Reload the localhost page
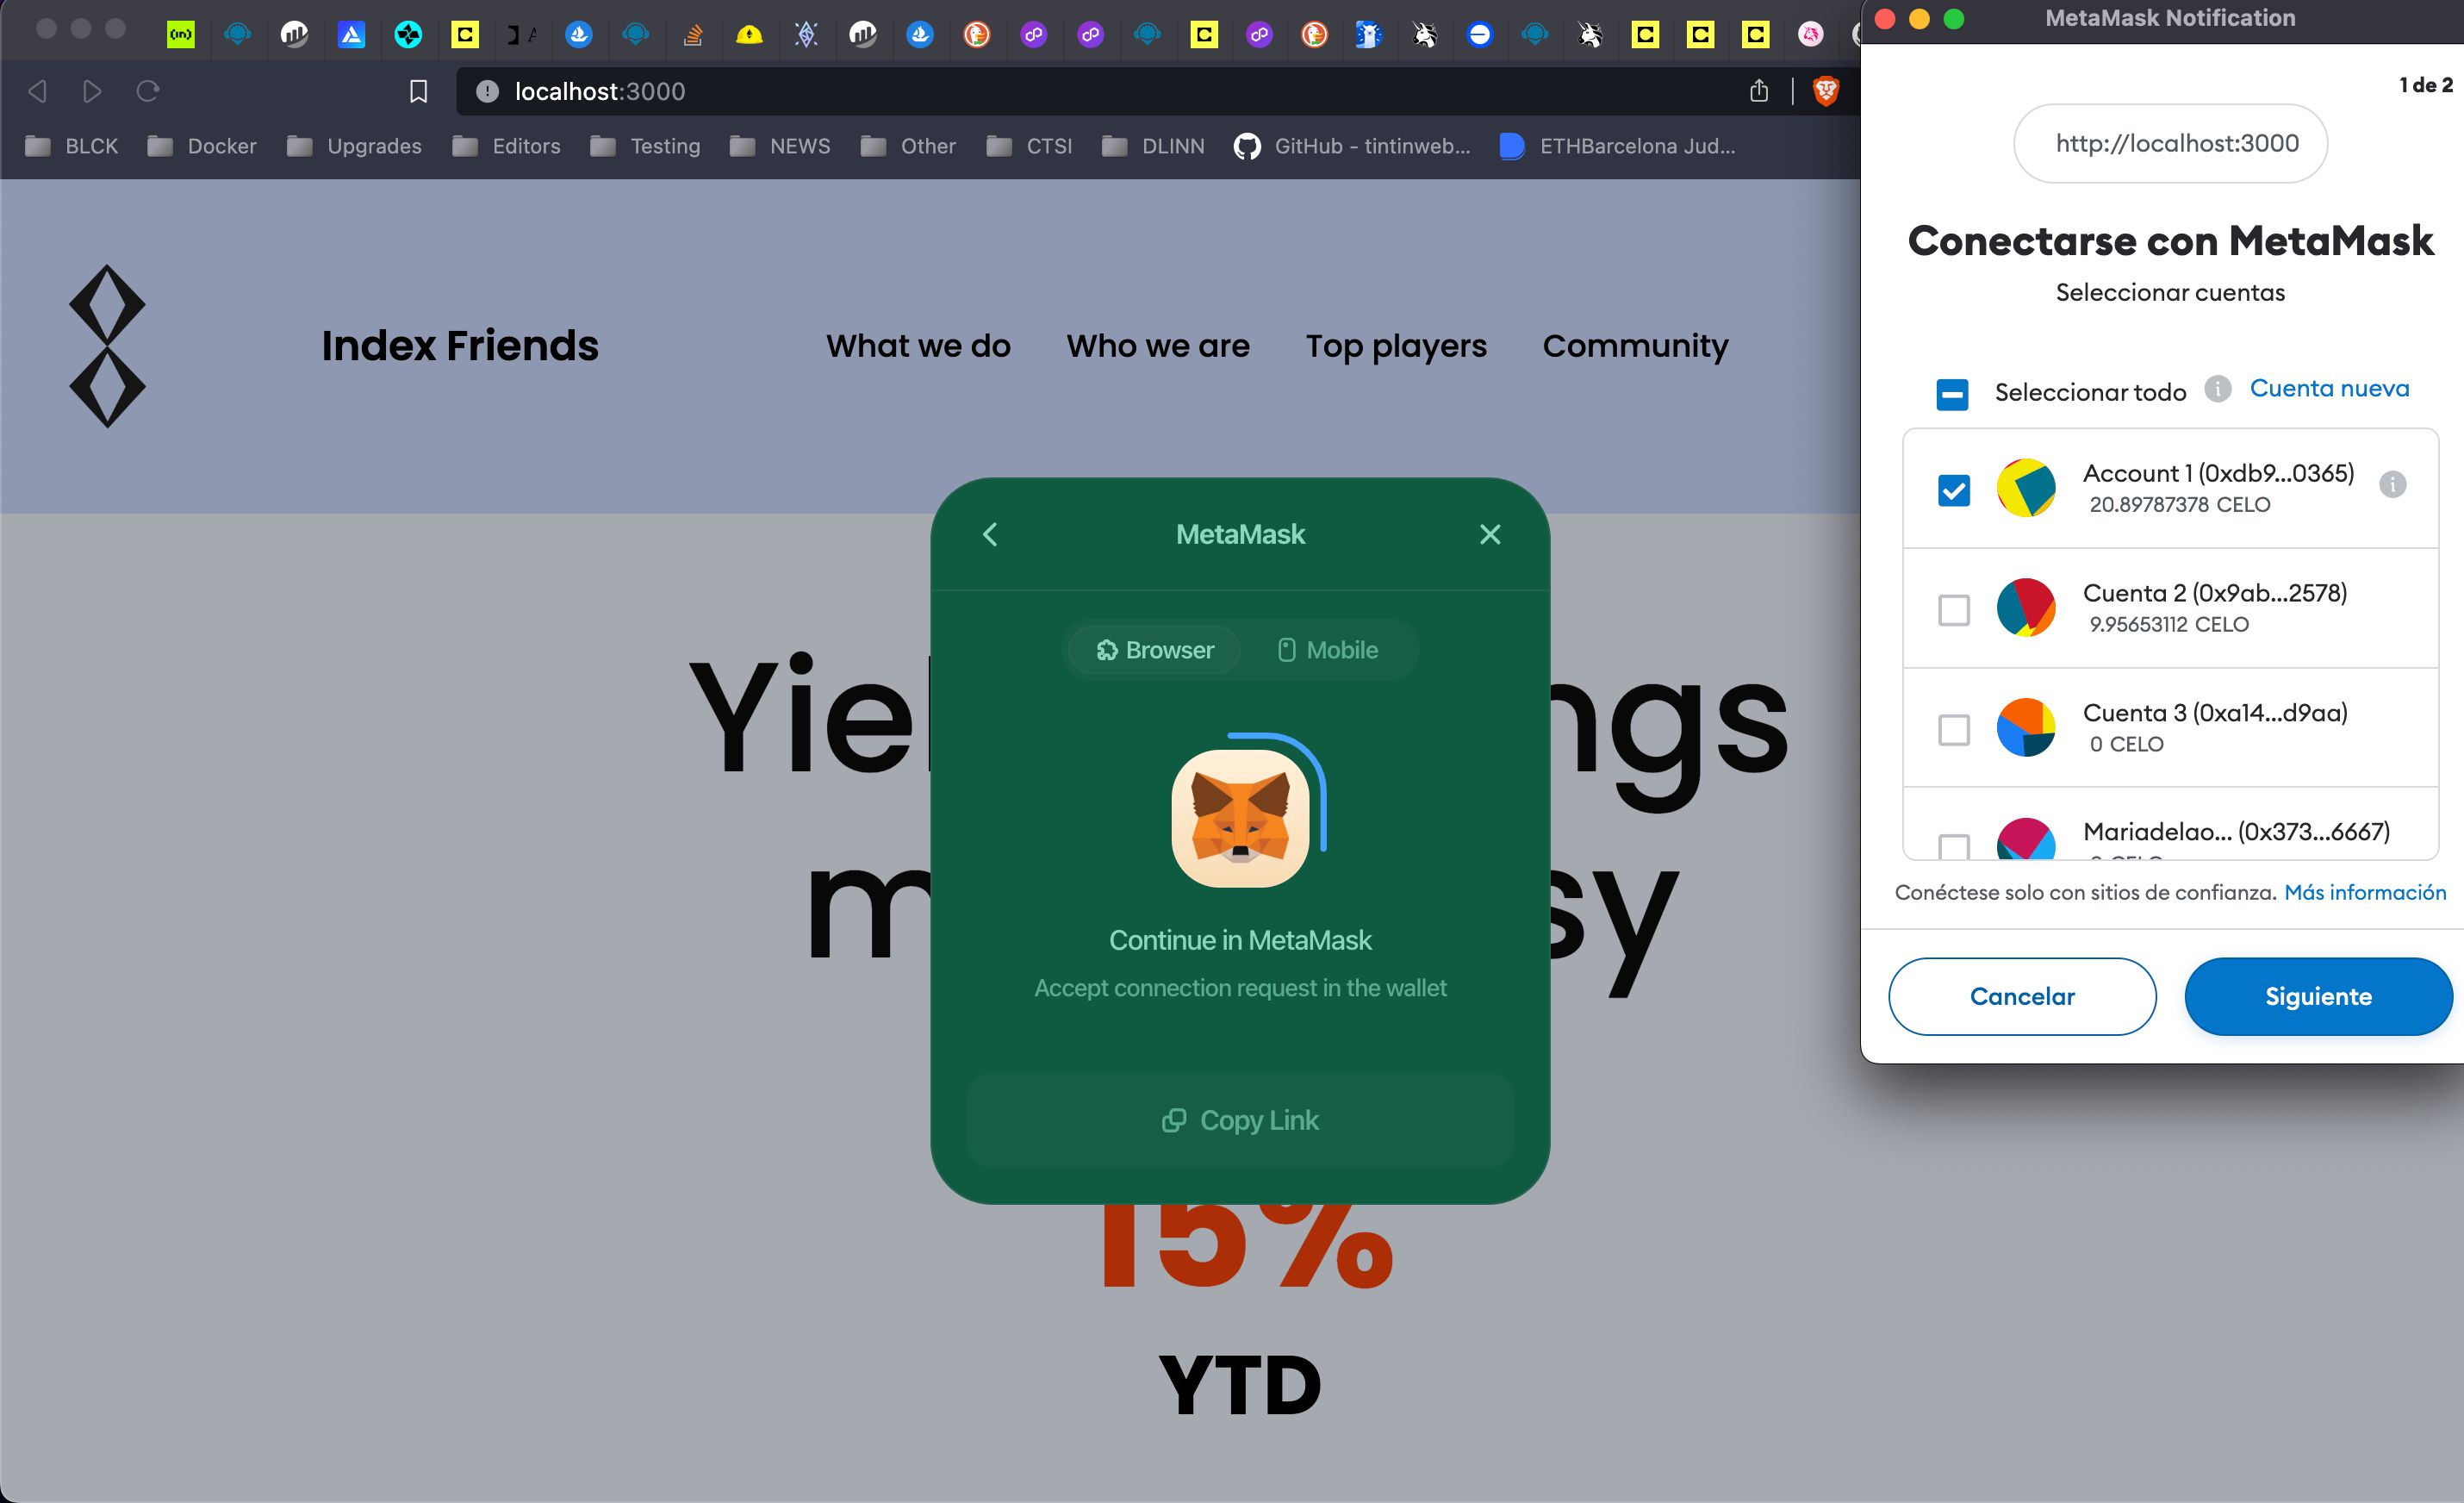Screen dimensions: 2464x1503 coord(148,92)
